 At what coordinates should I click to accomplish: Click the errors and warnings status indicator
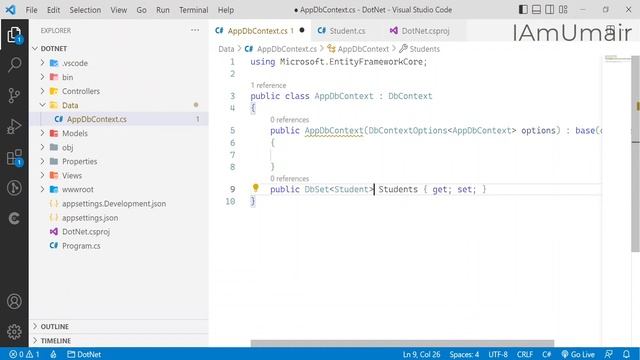coord(24,354)
